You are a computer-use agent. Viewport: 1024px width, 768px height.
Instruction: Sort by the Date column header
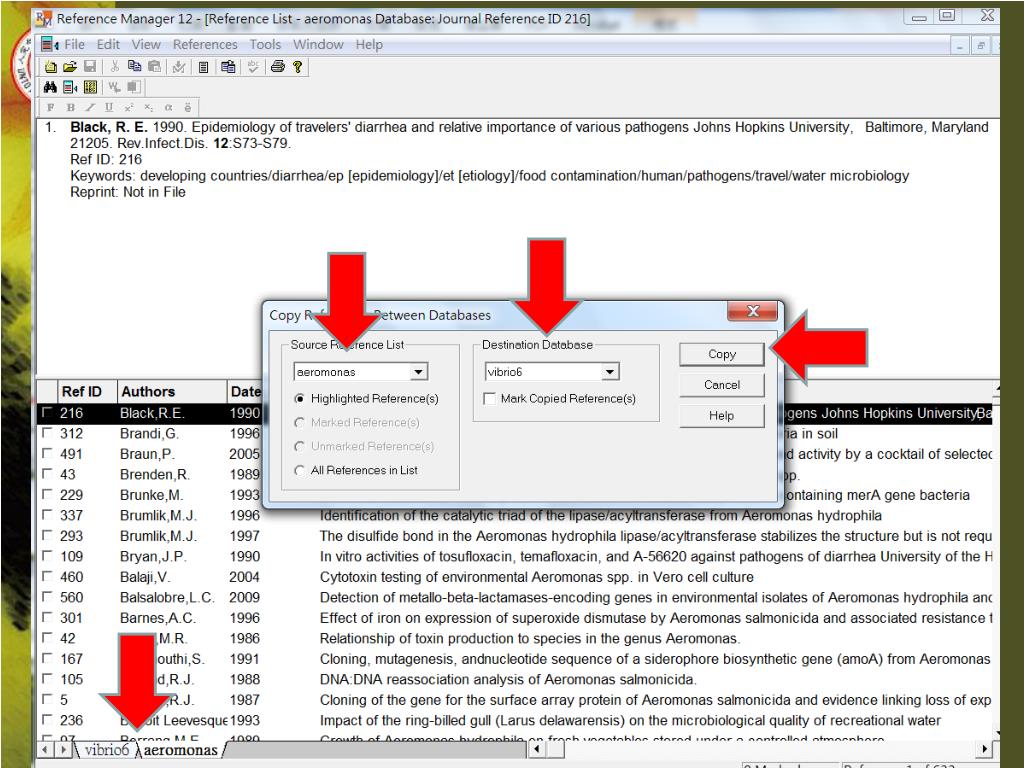(x=245, y=391)
